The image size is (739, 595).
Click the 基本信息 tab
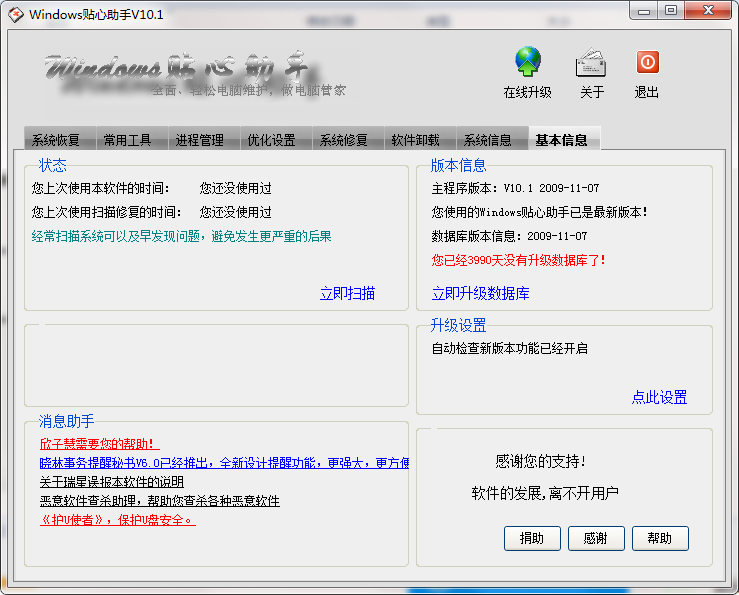click(x=564, y=139)
